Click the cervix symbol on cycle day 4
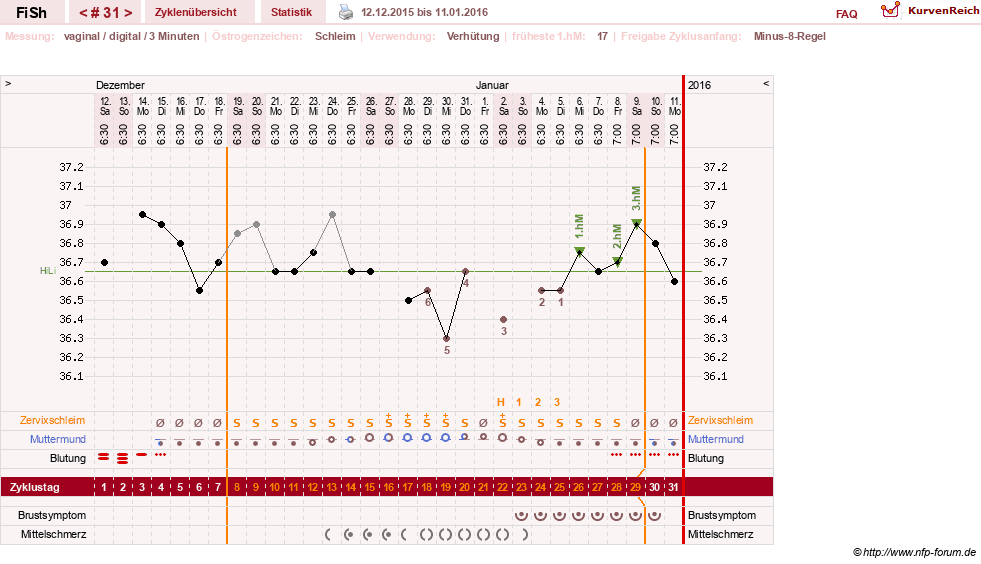The width and height of the screenshot is (981, 564). pos(161,442)
